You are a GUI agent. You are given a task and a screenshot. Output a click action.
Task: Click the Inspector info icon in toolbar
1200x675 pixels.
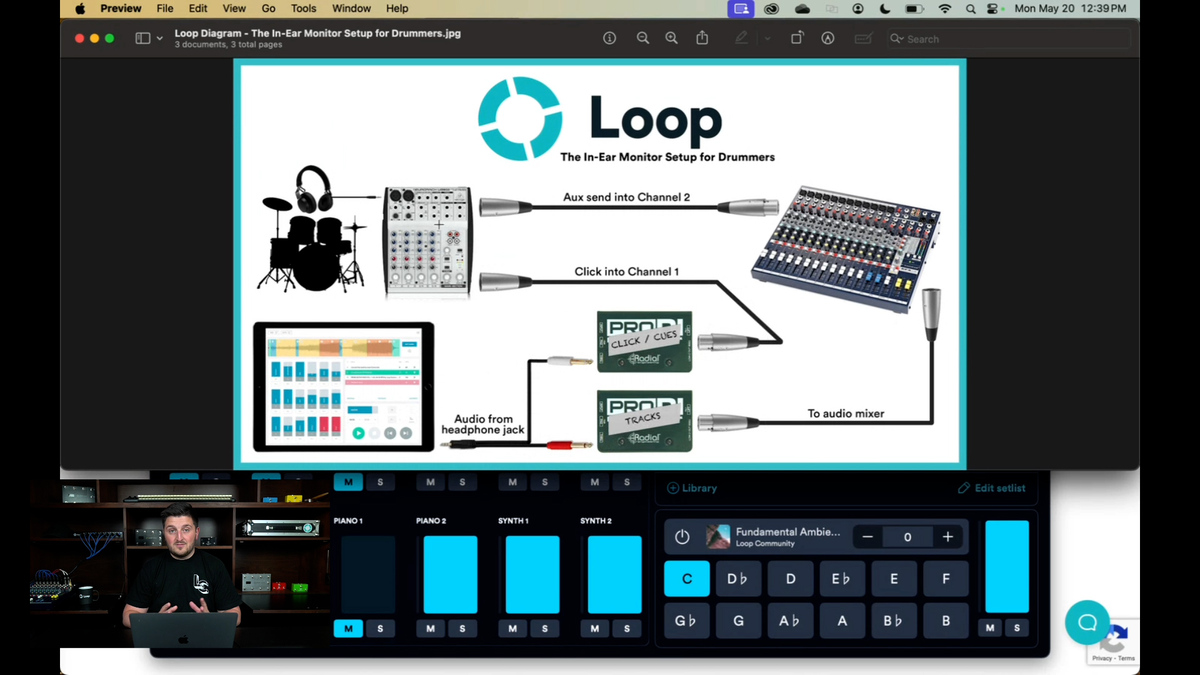pyautogui.click(x=609, y=38)
